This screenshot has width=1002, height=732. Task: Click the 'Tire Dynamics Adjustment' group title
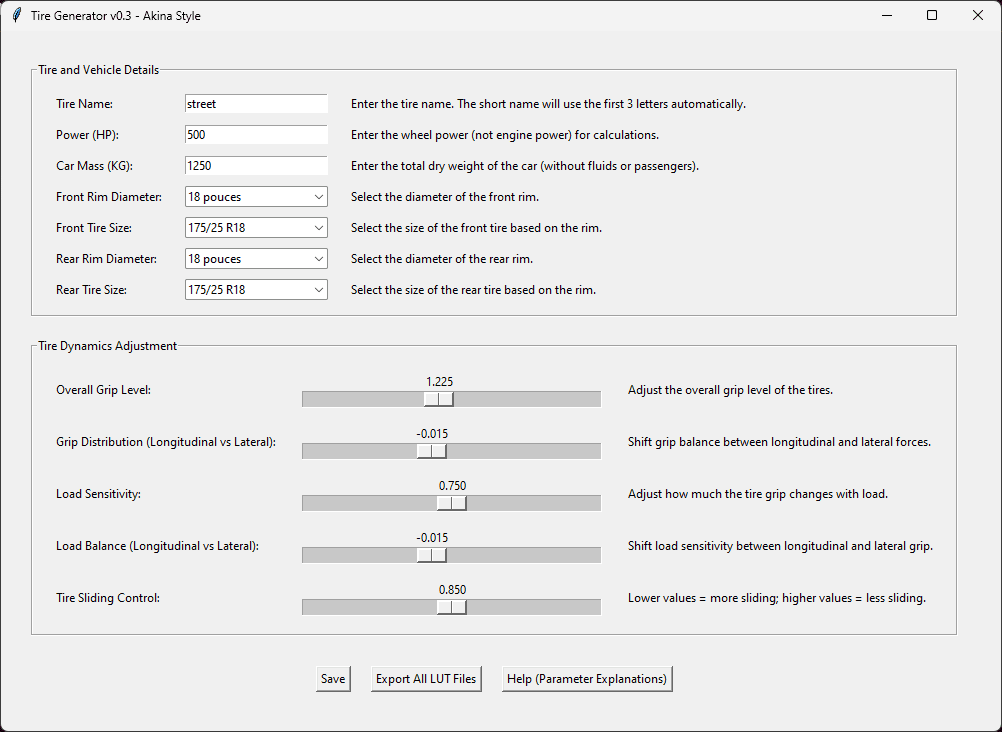coord(107,346)
